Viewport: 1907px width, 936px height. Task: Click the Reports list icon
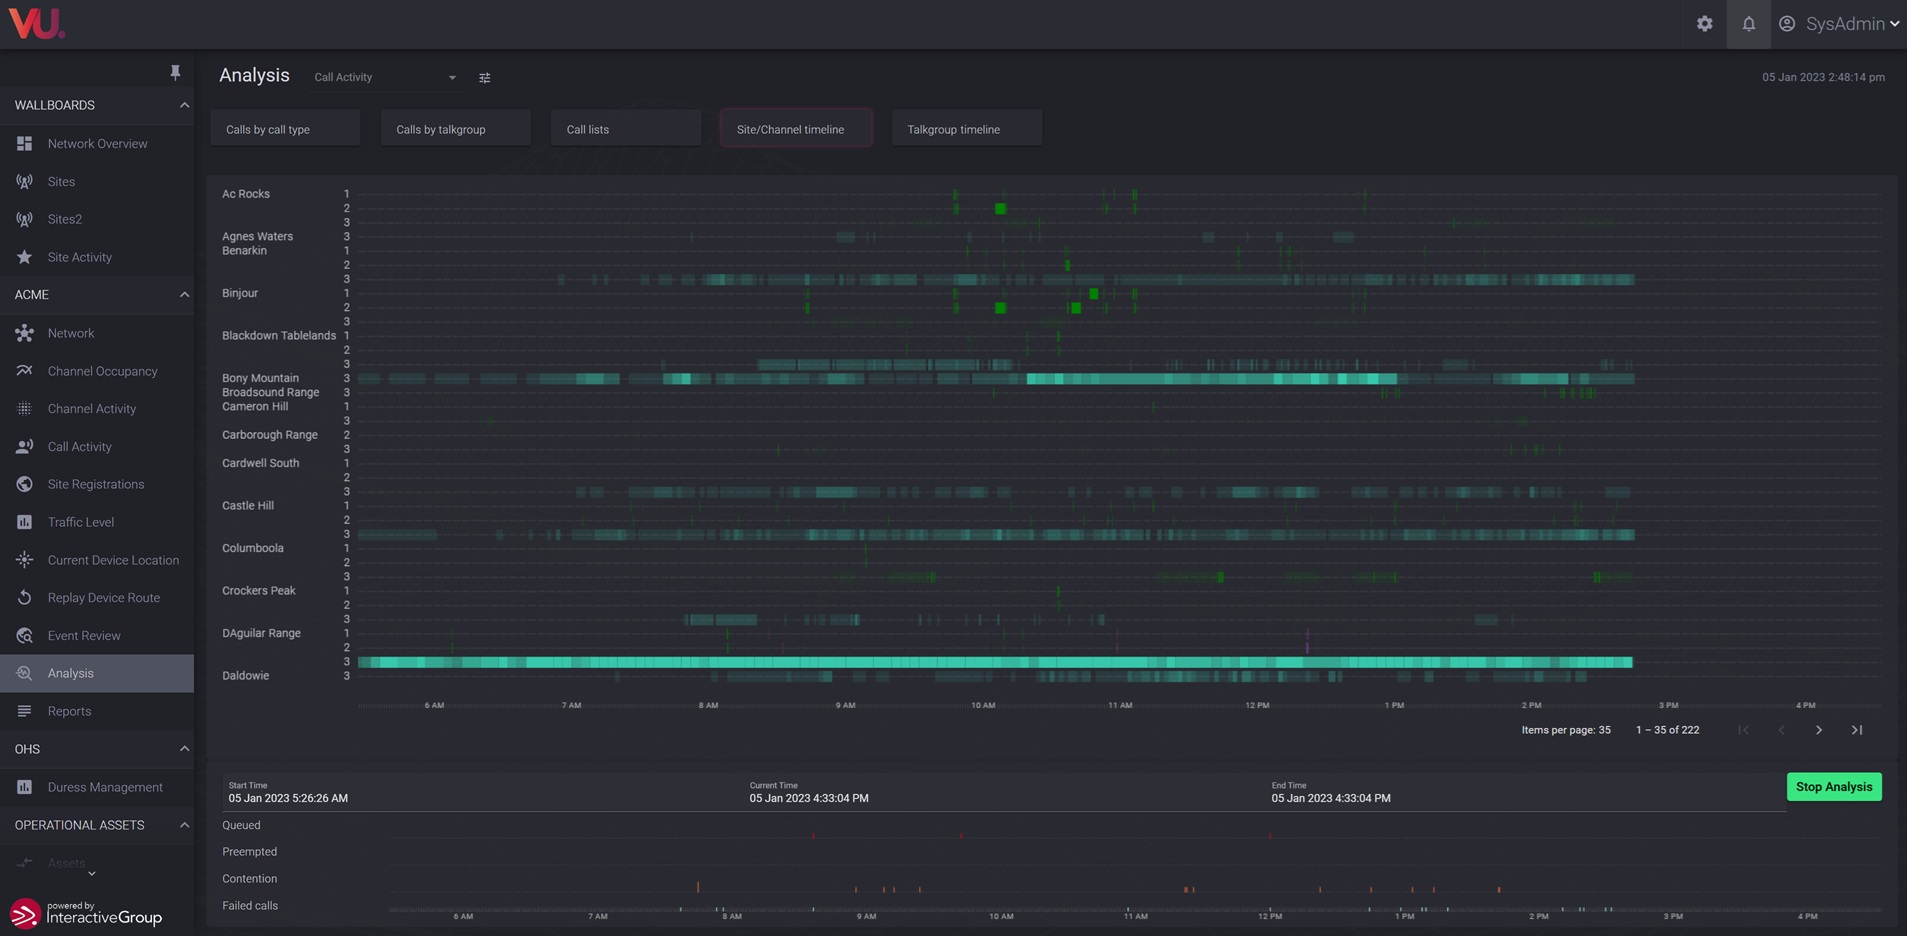click(25, 711)
